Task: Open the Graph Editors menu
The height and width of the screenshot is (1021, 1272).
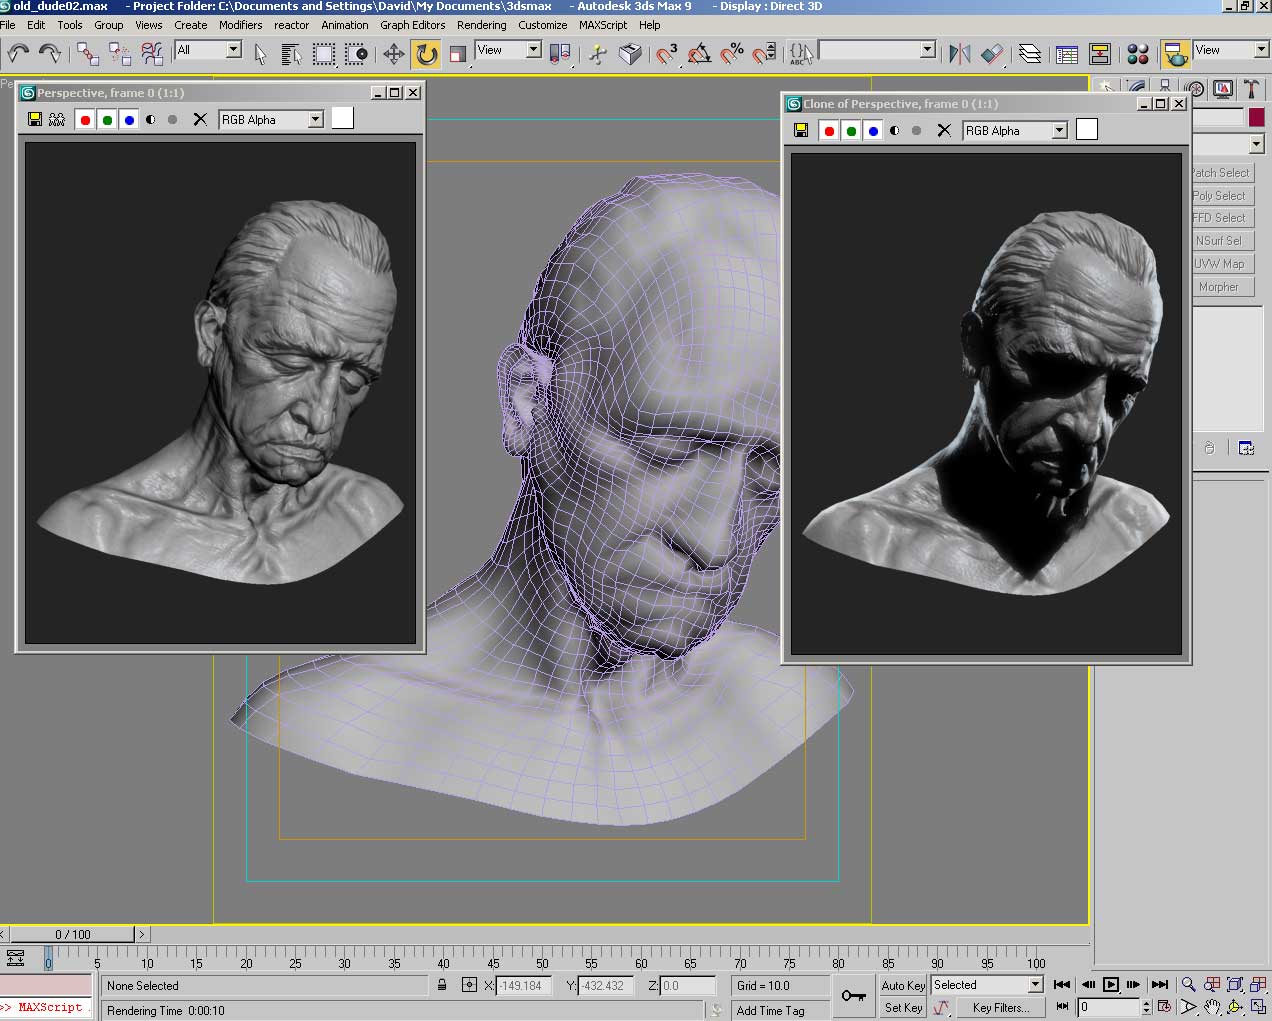Action: coord(412,25)
